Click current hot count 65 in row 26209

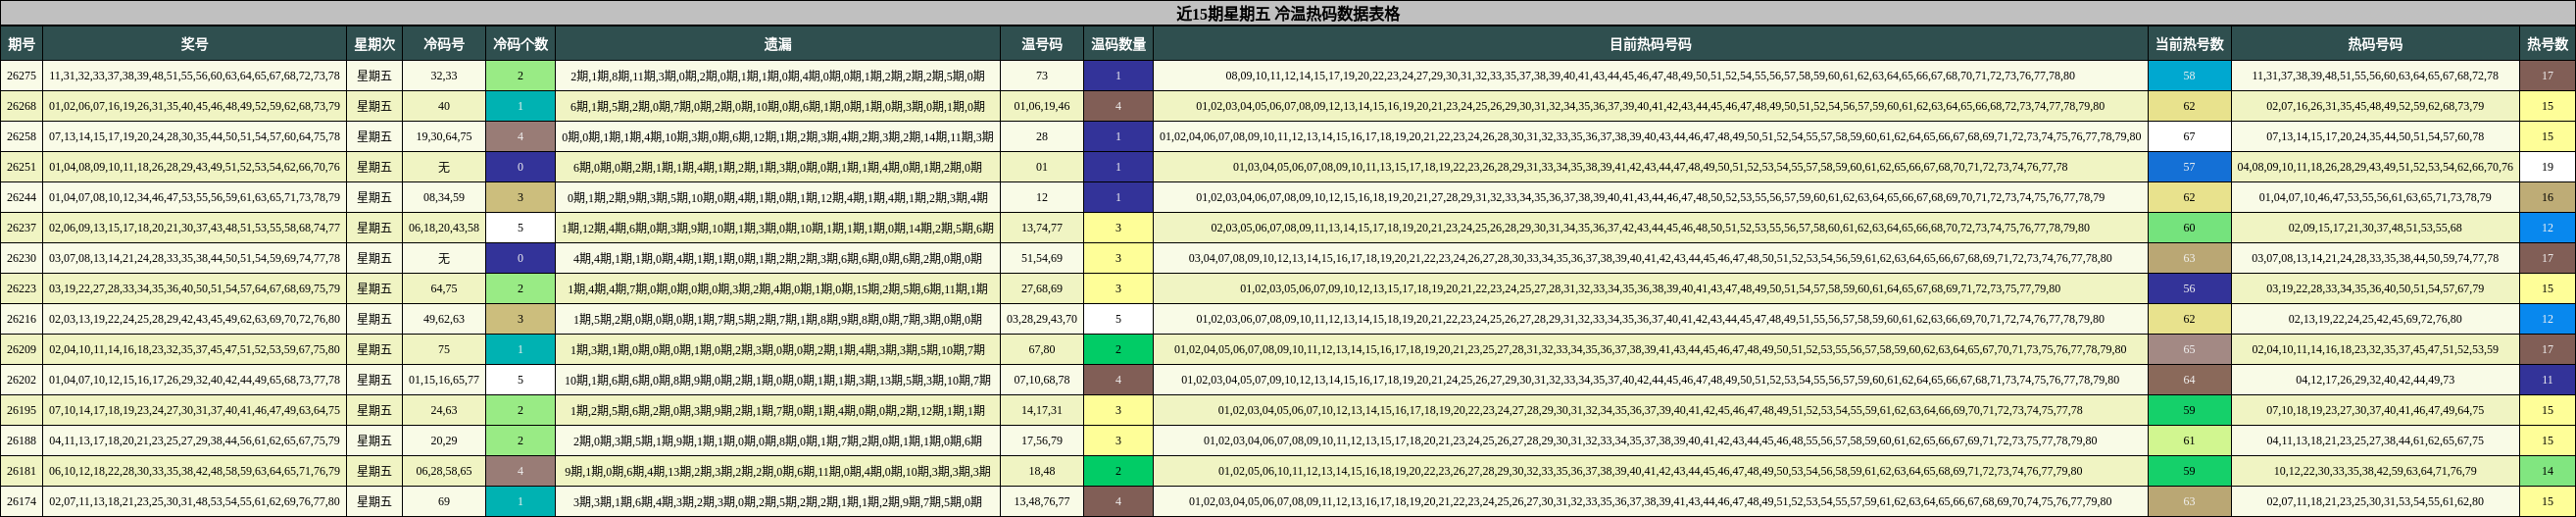2189,349
